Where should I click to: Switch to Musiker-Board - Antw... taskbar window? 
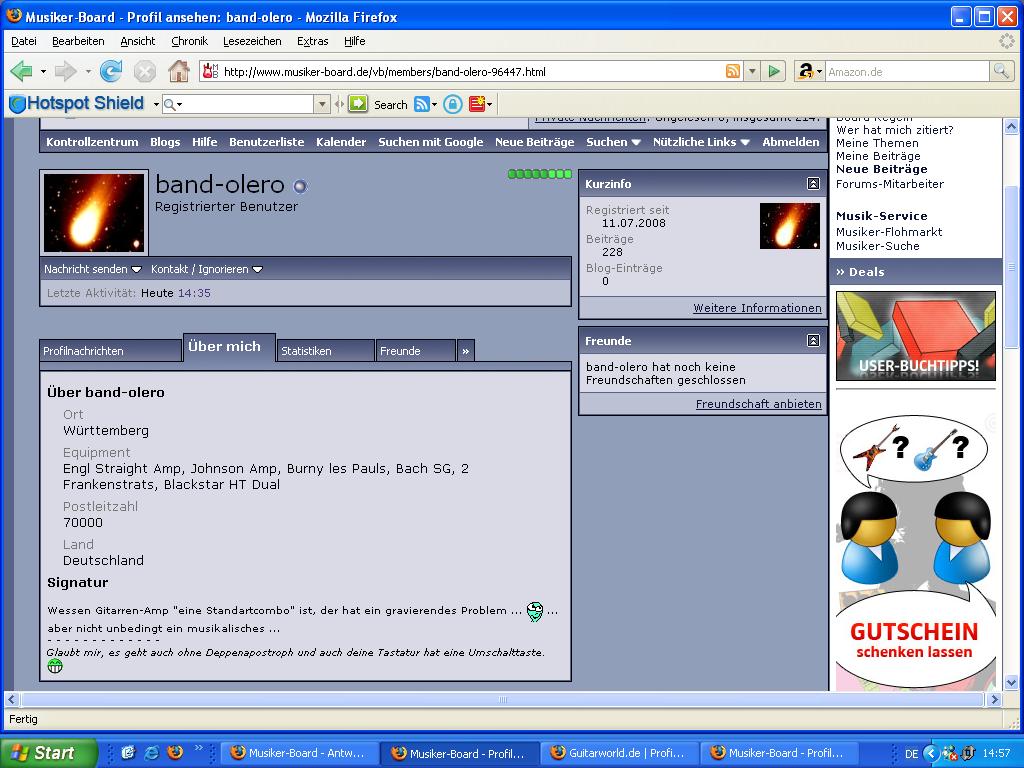tap(299, 753)
